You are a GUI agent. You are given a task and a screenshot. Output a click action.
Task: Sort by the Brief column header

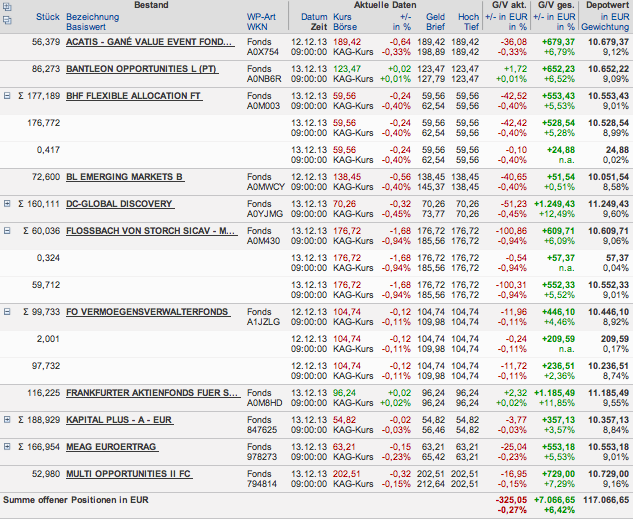(x=435, y=27)
